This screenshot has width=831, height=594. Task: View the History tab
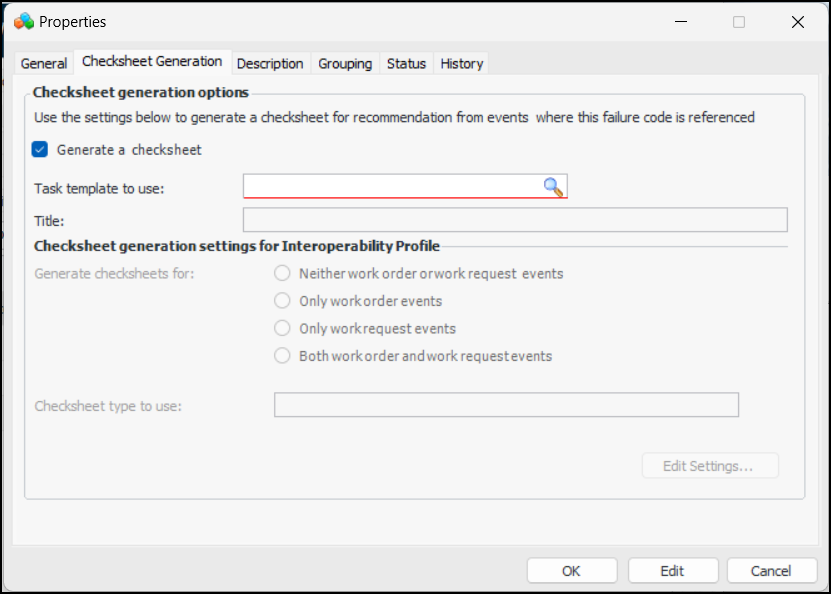coord(462,63)
